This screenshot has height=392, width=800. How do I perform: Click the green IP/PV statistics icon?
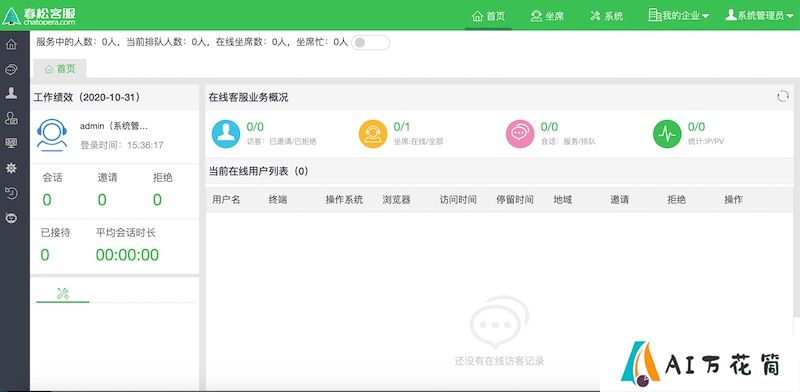click(x=667, y=134)
